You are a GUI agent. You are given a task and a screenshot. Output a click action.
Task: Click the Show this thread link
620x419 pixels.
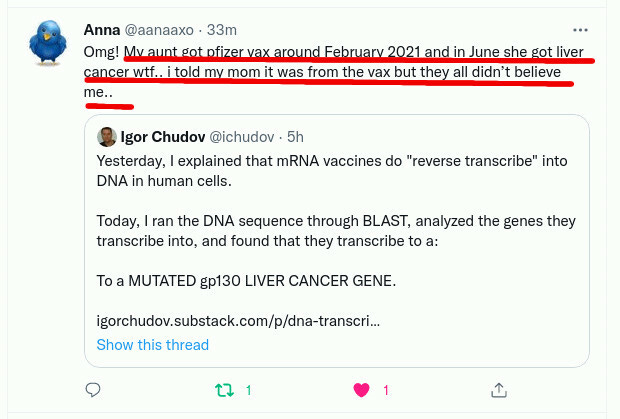pyautogui.click(x=153, y=345)
